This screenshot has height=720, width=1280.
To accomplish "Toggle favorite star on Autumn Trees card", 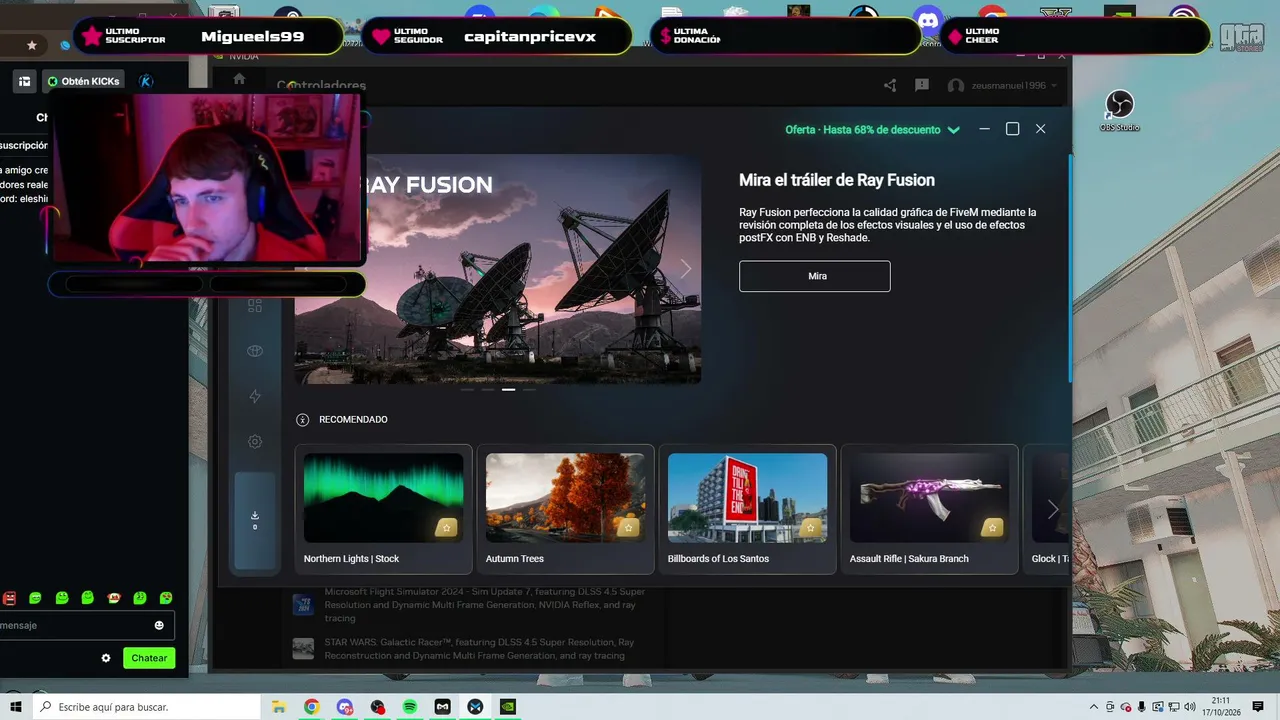I will tap(628, 527).
